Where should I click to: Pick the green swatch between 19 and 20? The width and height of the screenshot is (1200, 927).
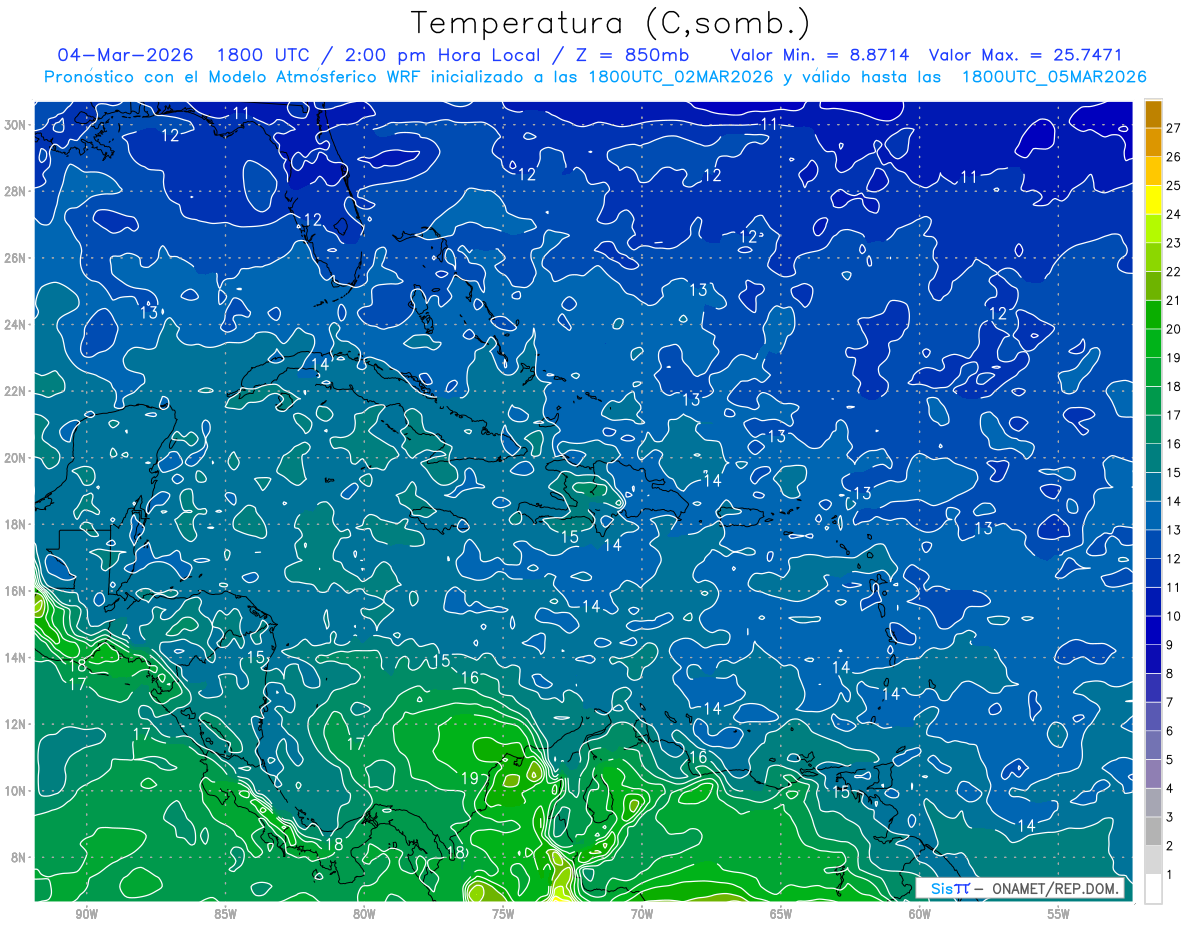(x=1153, y=343)
